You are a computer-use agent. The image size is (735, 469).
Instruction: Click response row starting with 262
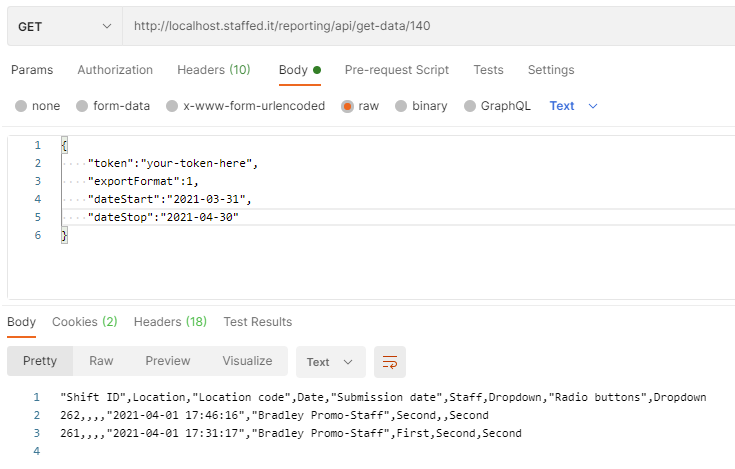click(274, 415)
